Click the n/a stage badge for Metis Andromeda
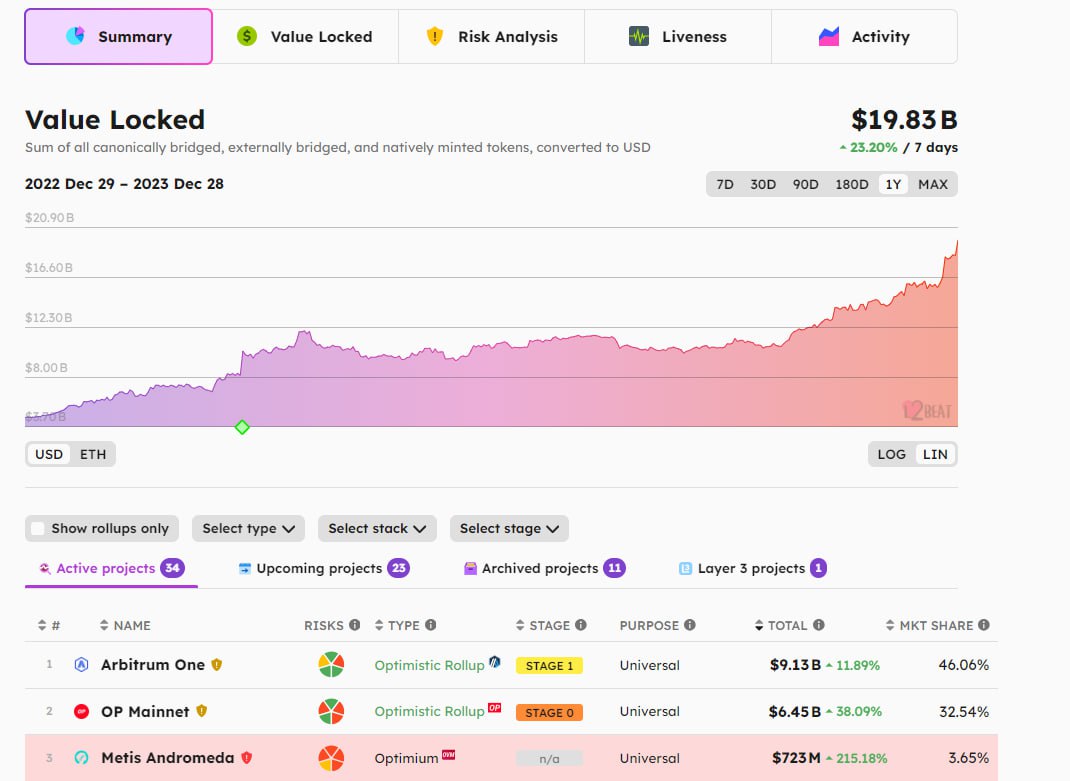The image size is (1070, 781). tap(549, 758)
